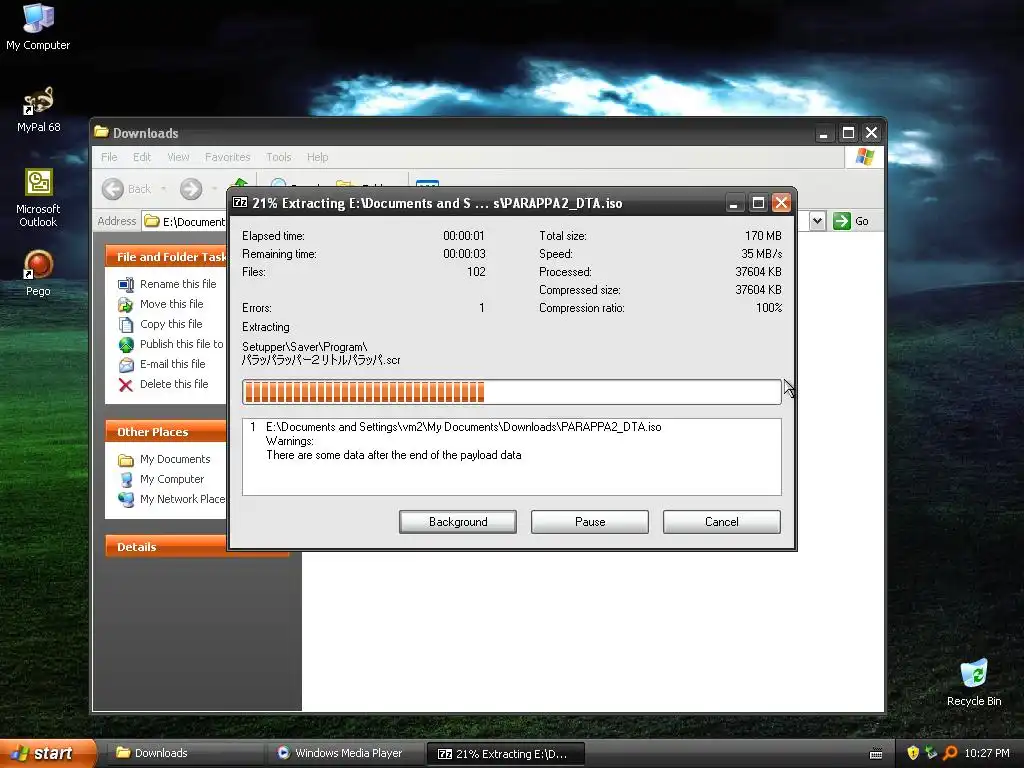Click the 7z icon in dialog title bar
Image resolution: width=1024 pixels, height=768 pixels.
pyautogui.click(x=240, y=202)
